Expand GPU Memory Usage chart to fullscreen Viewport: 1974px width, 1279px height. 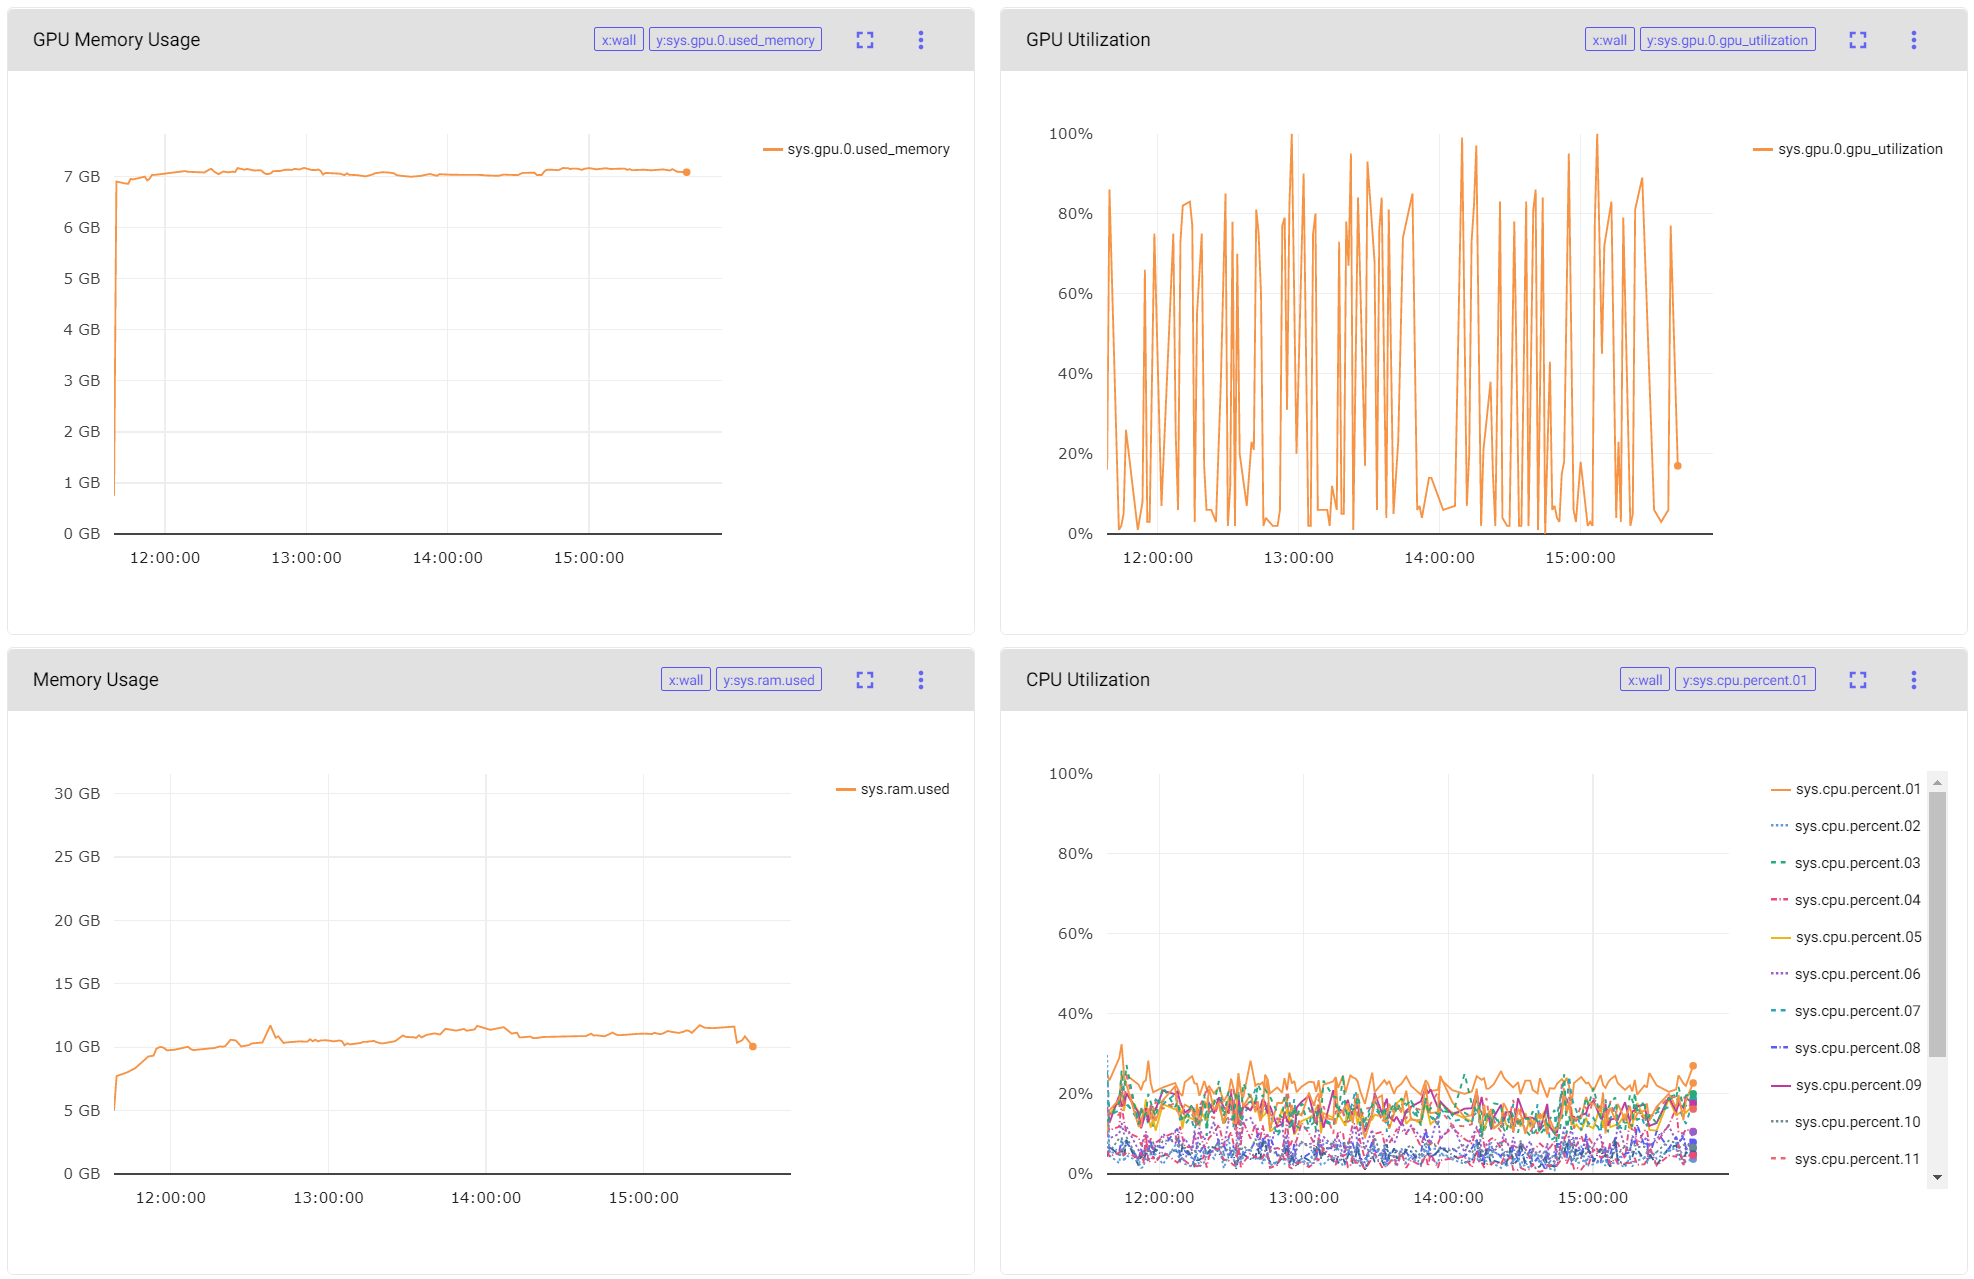865,40
